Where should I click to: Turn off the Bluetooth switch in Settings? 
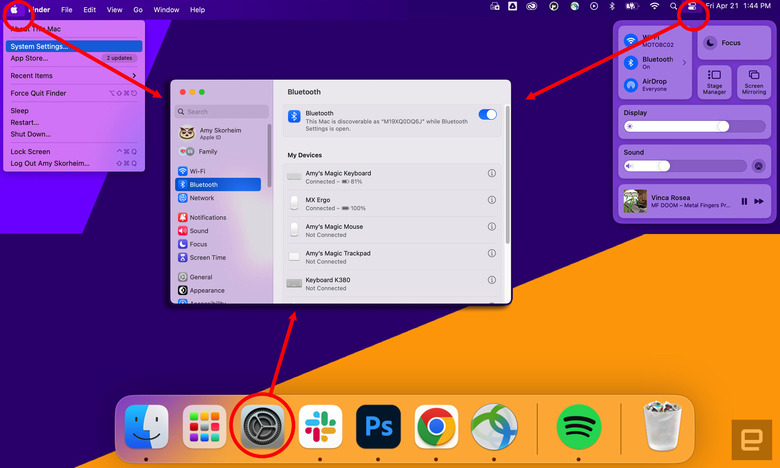point(487,115)
